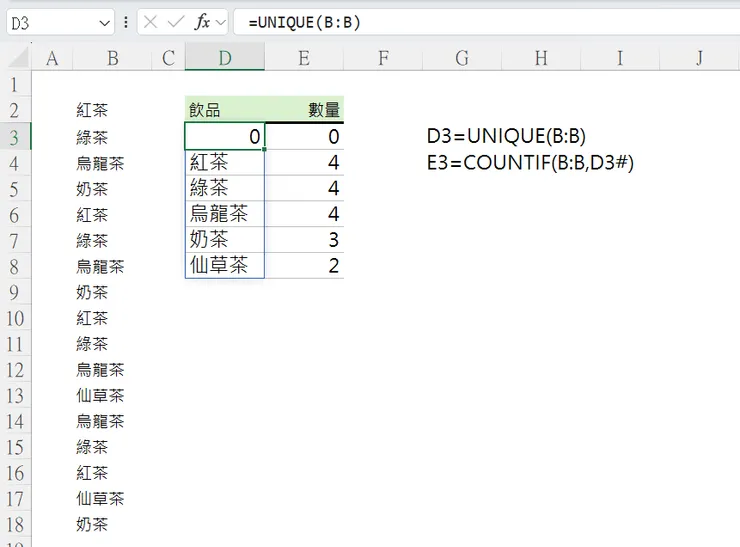The image size is (740, 547).
Task: Select cell D8 with 仙草茶
Action: point(225,266)
